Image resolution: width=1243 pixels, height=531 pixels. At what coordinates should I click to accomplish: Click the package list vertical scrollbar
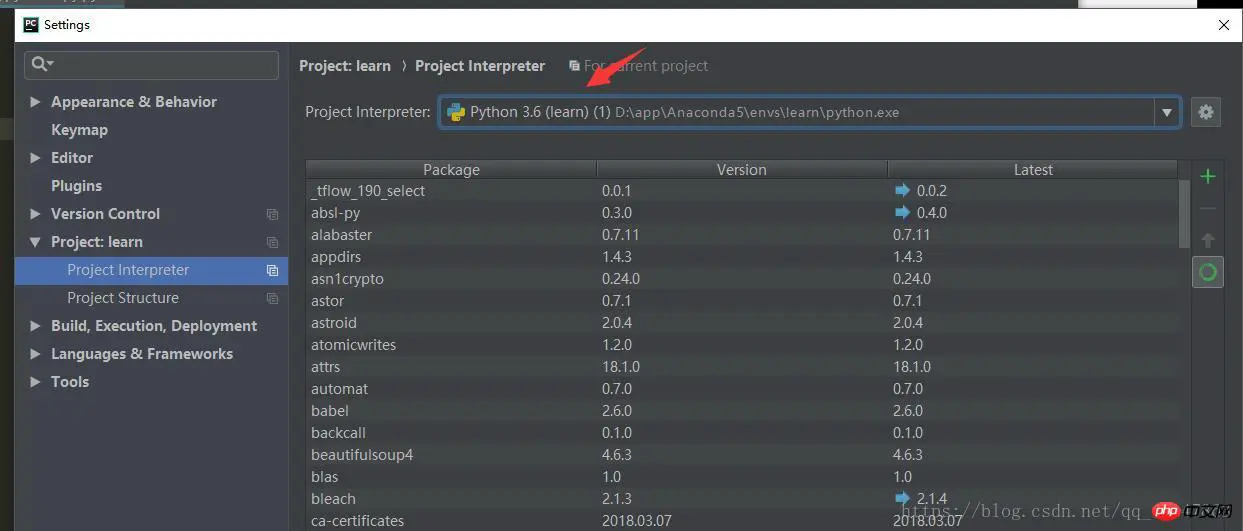pos(1185,212)
